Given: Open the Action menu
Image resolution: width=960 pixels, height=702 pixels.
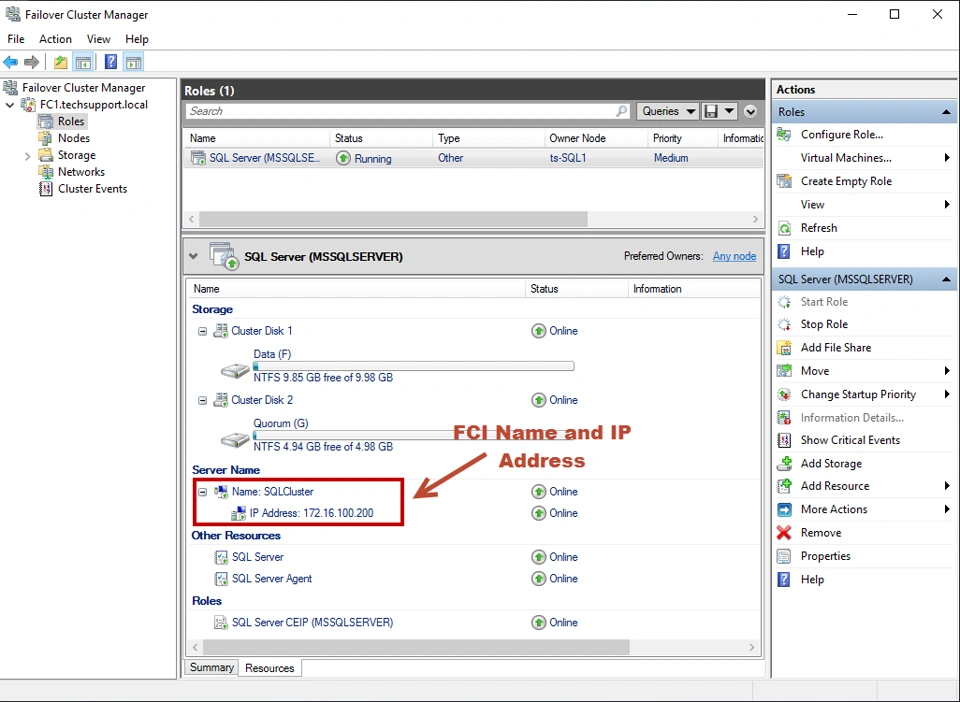Looking at the screenshot, I should tap(55, 39).
